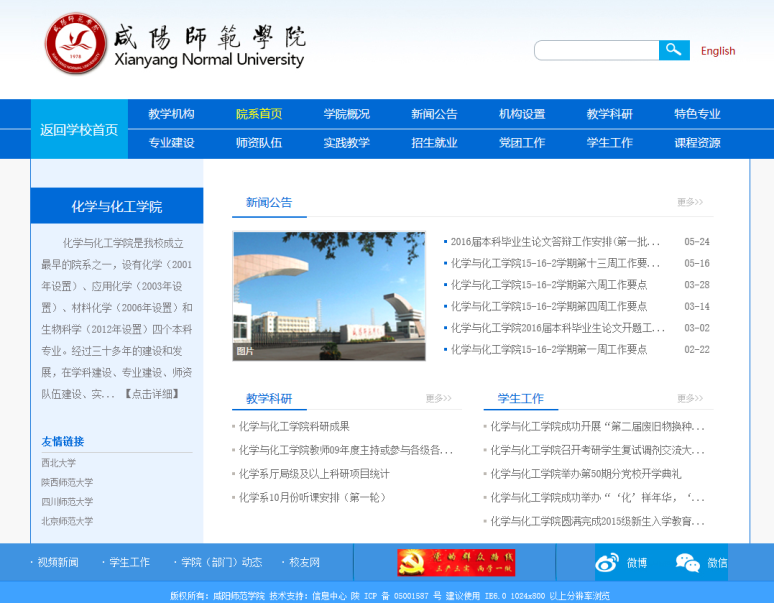Select 院系首页 in navigation menu

259,114
